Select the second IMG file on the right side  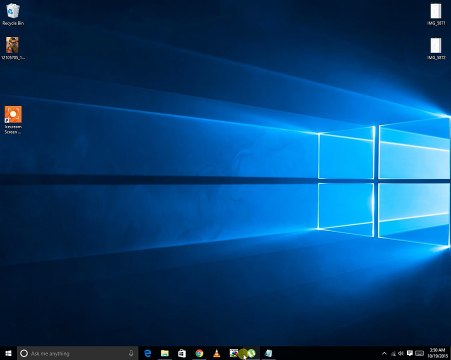coord(436,49)
